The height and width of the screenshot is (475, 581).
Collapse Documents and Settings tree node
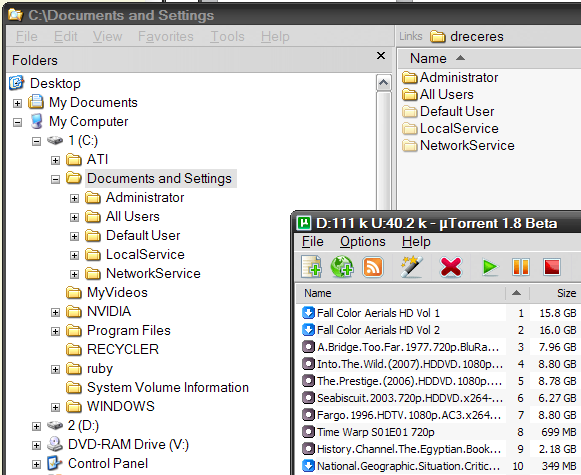pos(55,179)
